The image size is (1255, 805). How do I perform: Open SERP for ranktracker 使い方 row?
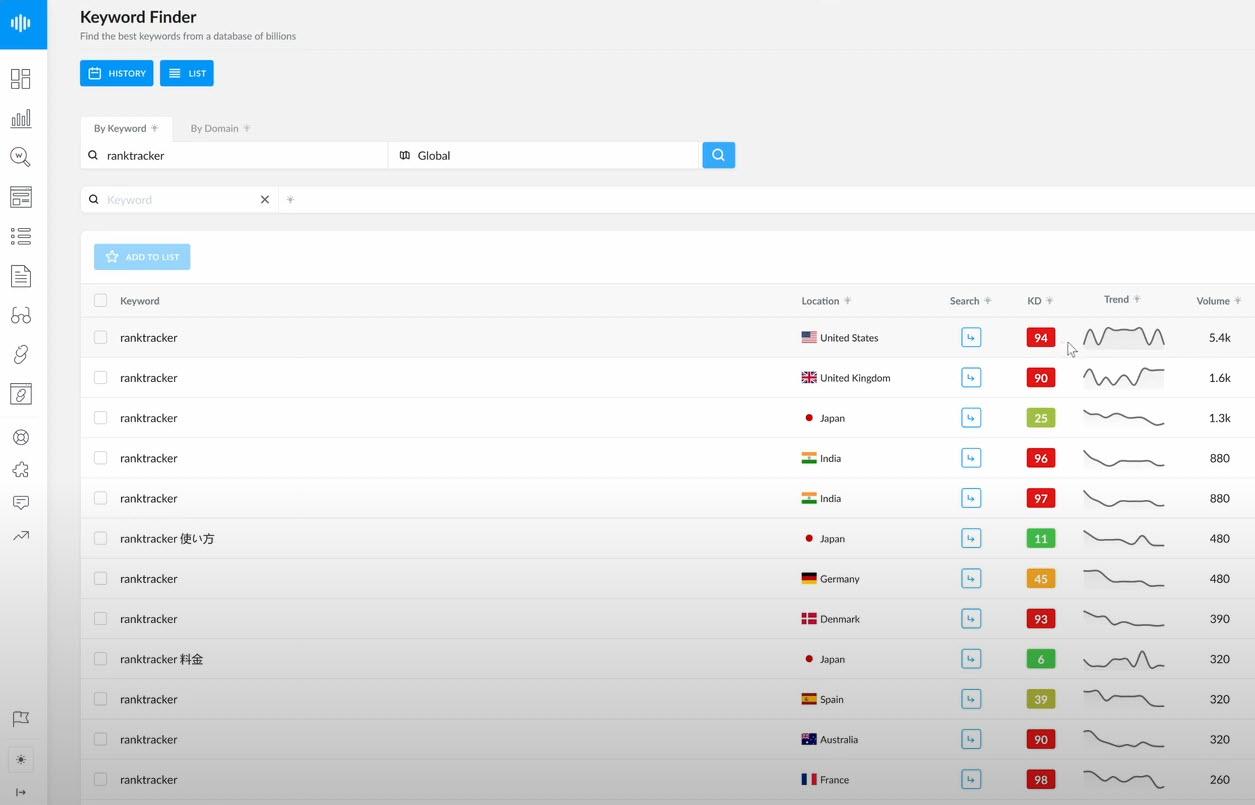pyautogui.click(x=970, y=538)
